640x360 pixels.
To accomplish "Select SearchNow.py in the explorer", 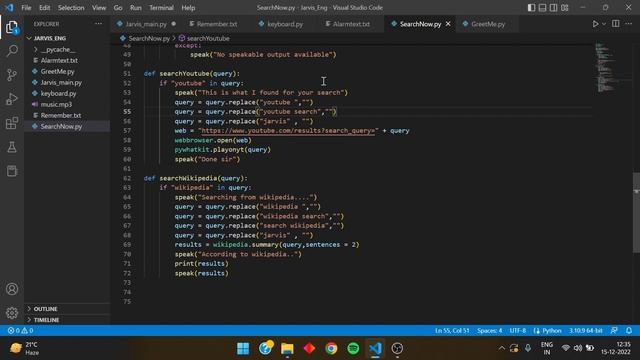I will click(61, 127).
